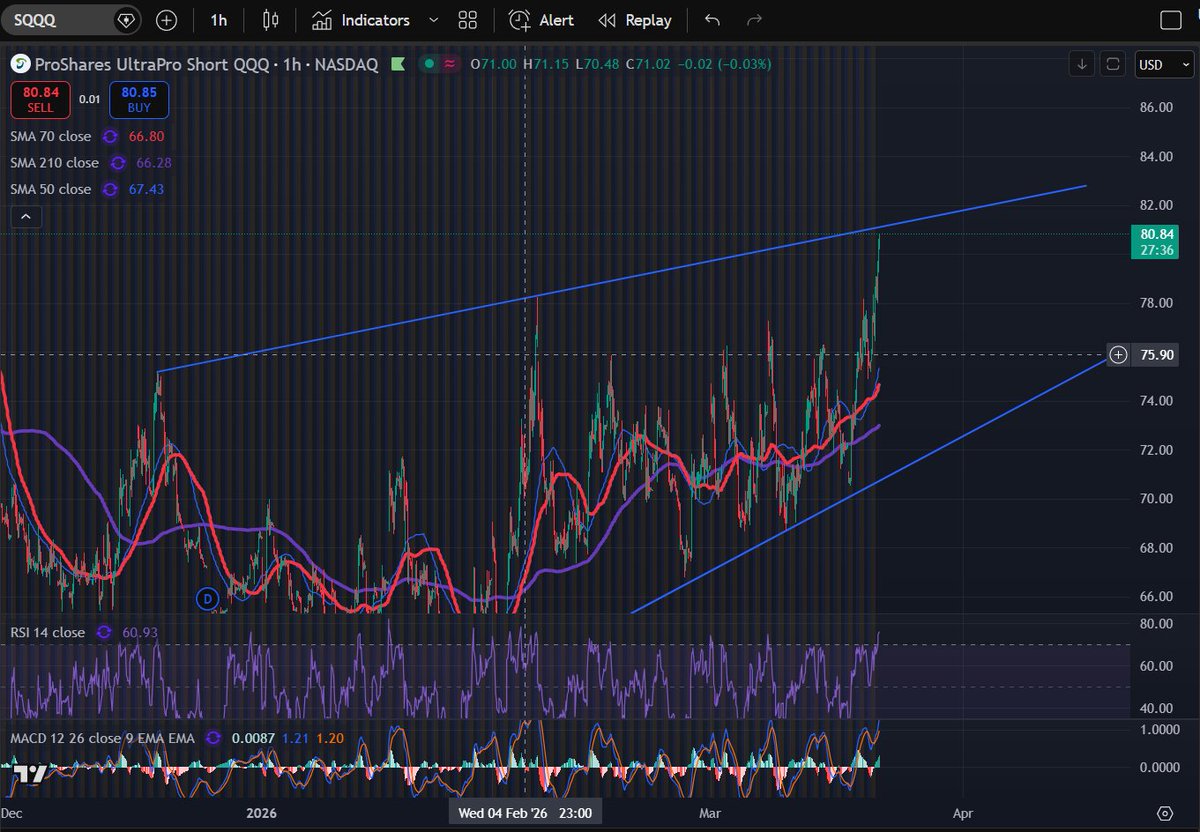Click the Apr label on time axis

963,813
